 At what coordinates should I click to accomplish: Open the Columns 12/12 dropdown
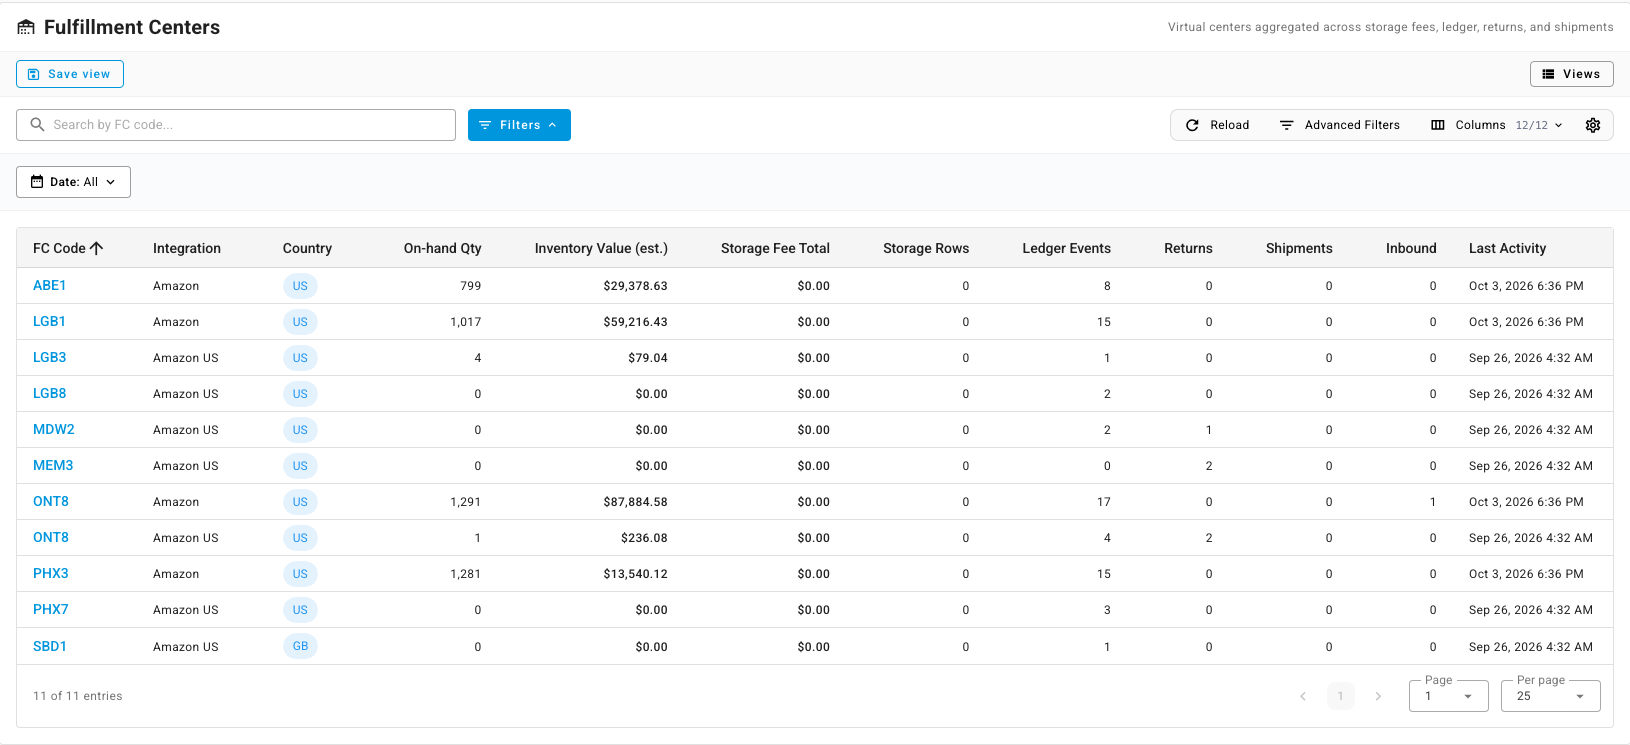point(1497,125)
